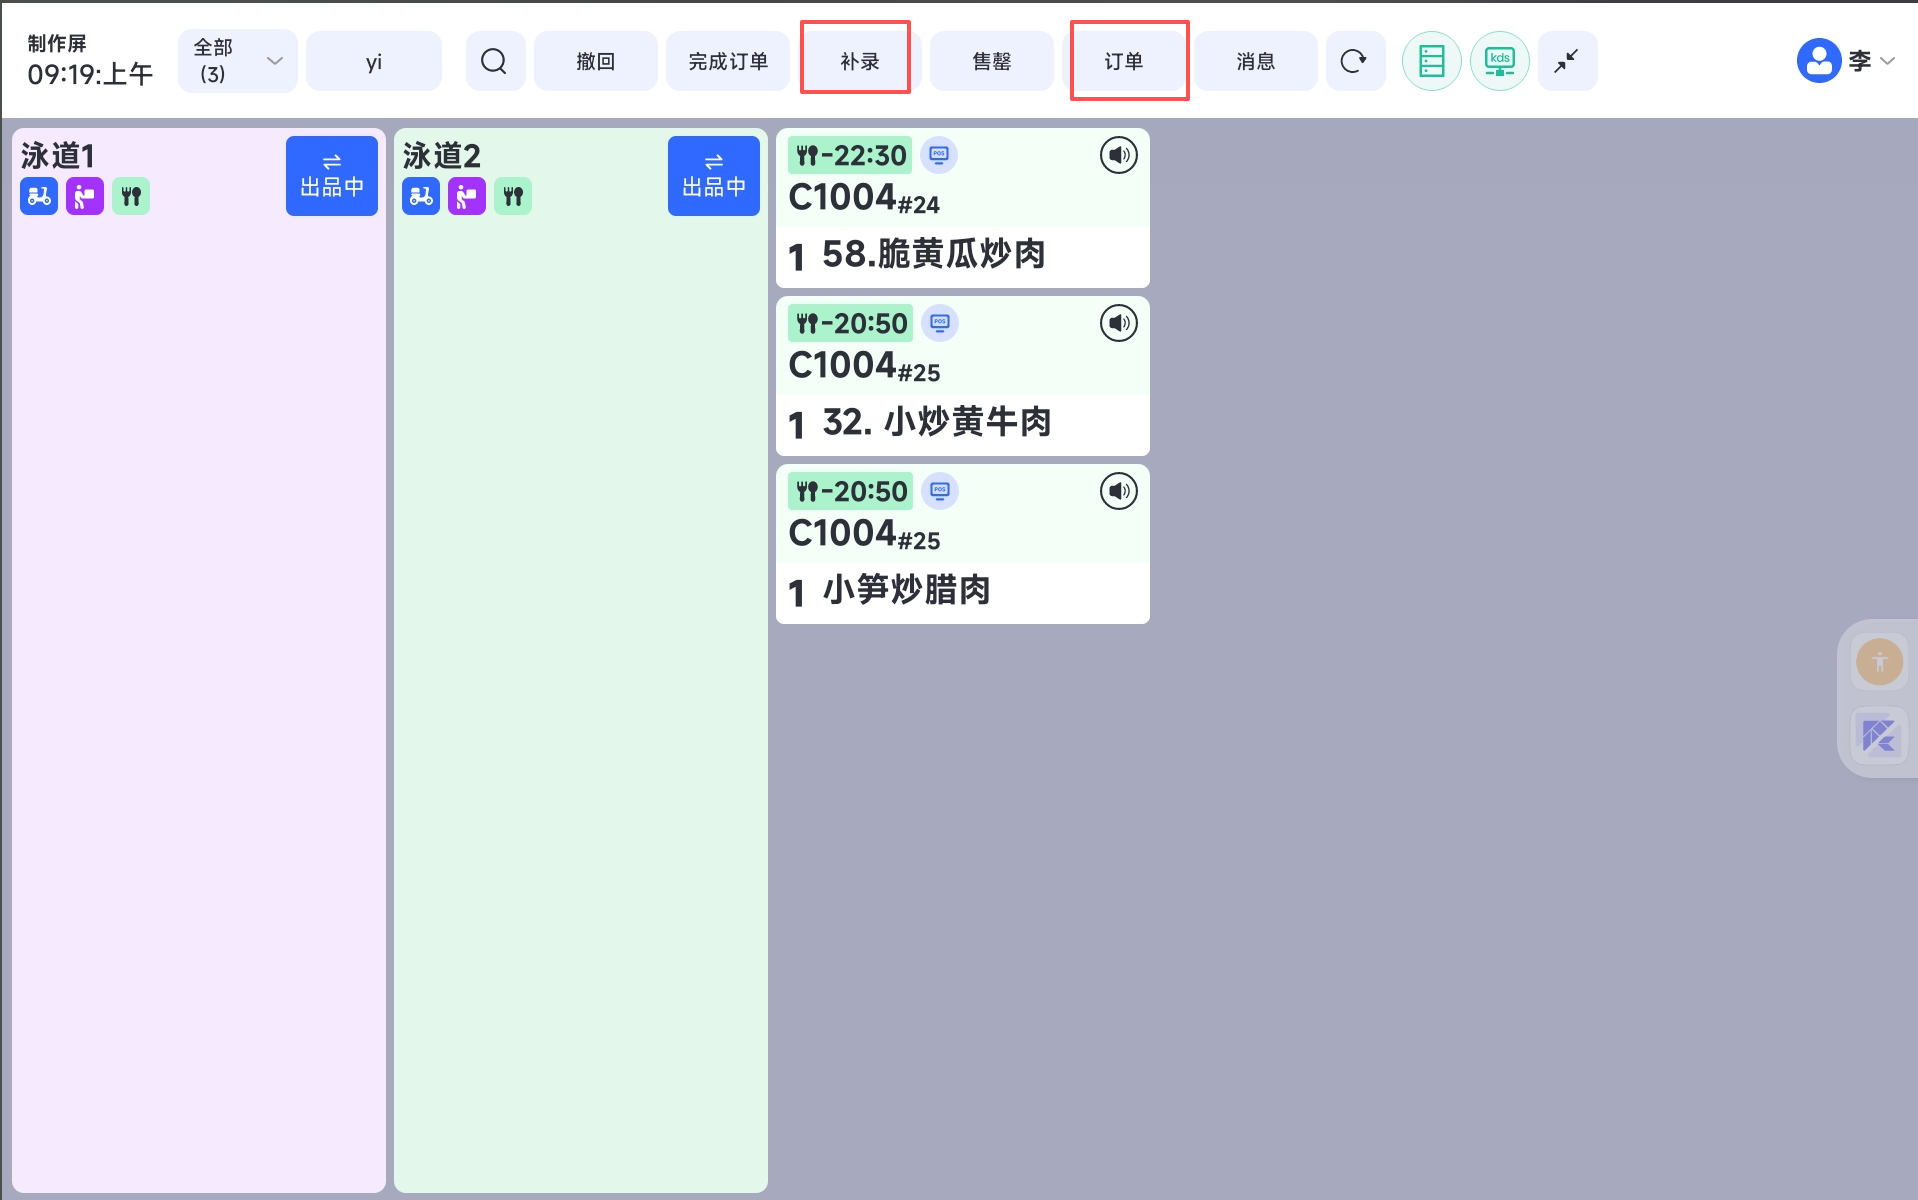Open the 消息 tab
The width and height of the screenshot is (1918, 1200).
[x=1255, y=62]
